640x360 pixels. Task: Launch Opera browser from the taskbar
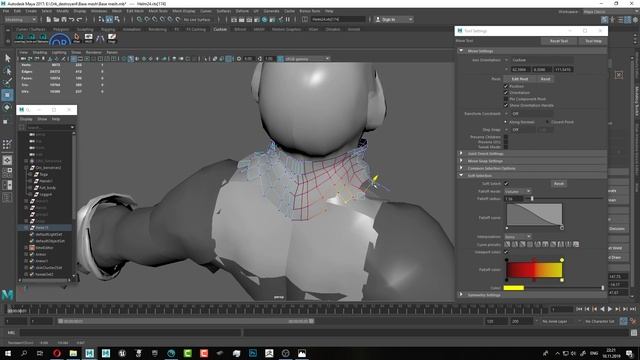pos(57,353)
